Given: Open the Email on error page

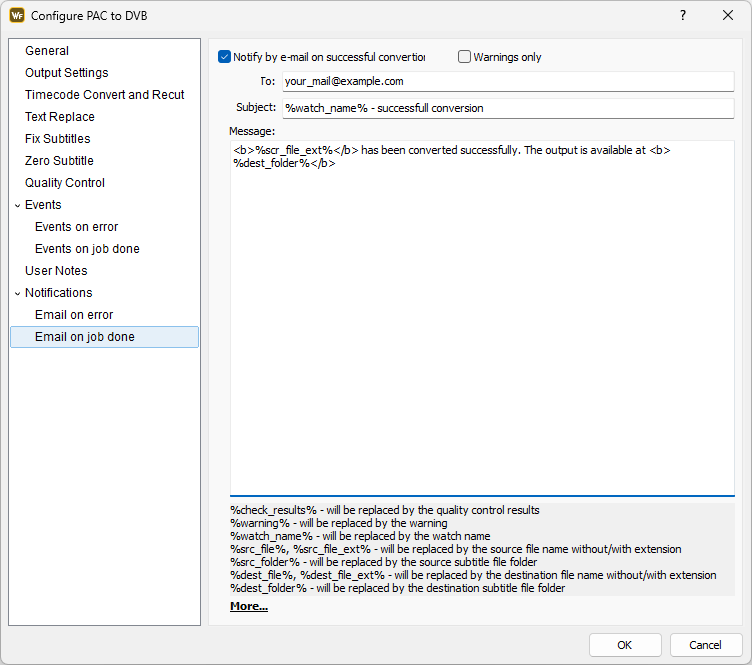Looking at the screenshot, I should point(74,315).
